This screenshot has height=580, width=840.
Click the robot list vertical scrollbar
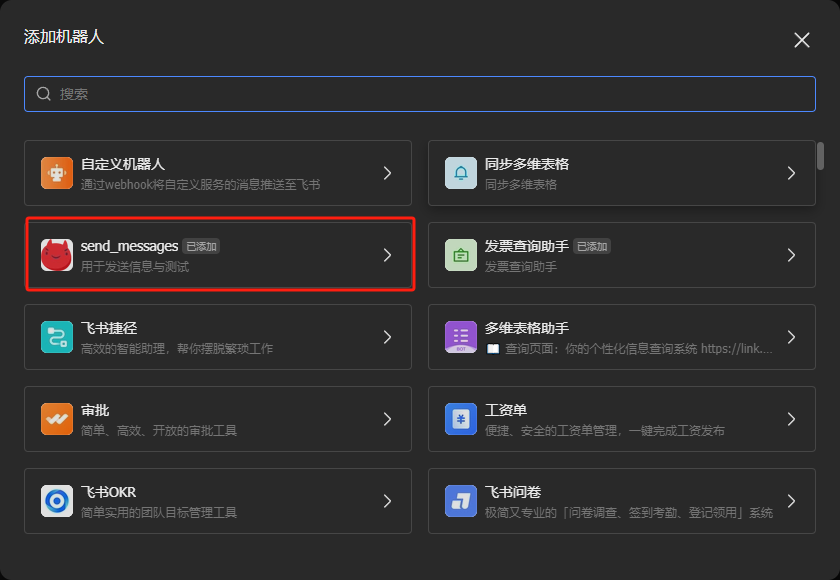pyautogui.click(x=820, y=156)
